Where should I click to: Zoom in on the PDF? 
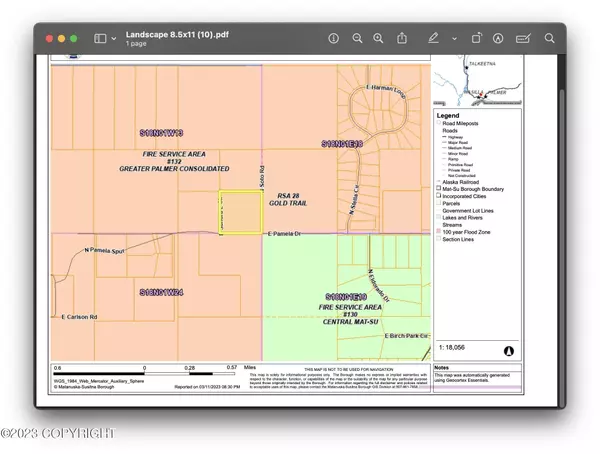(x=378, y=38)
